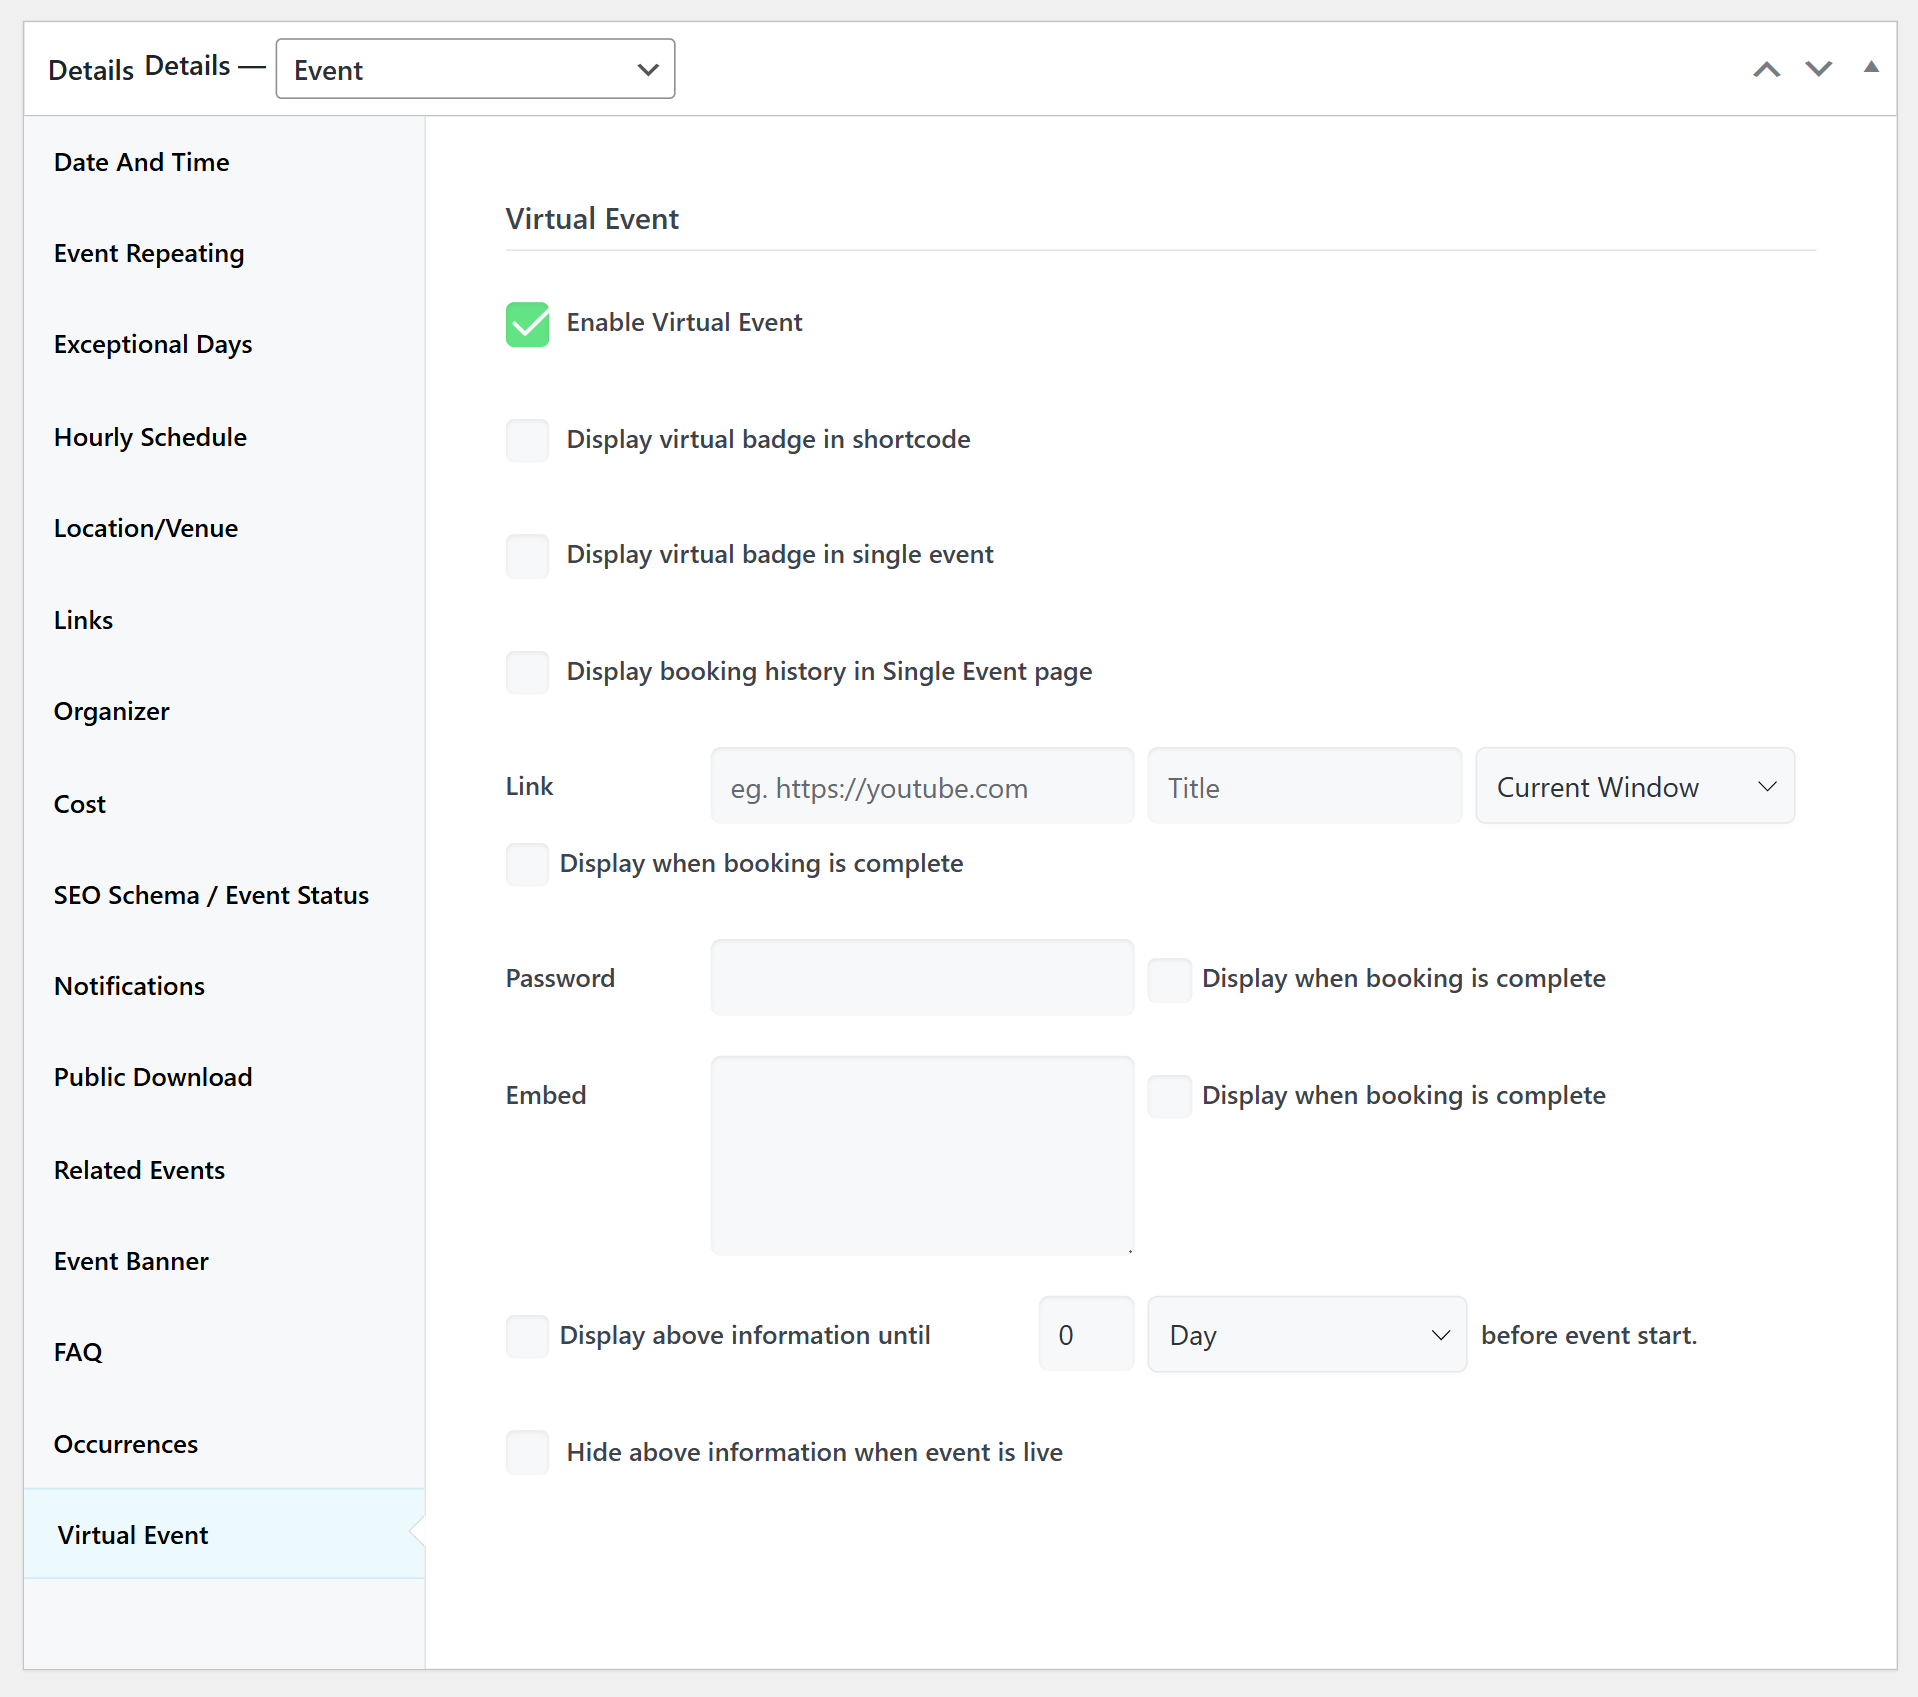Viewport: 1918px width, 1697px height.
Task: Select the Notifications sidebar item
Action: coord(129,986)
